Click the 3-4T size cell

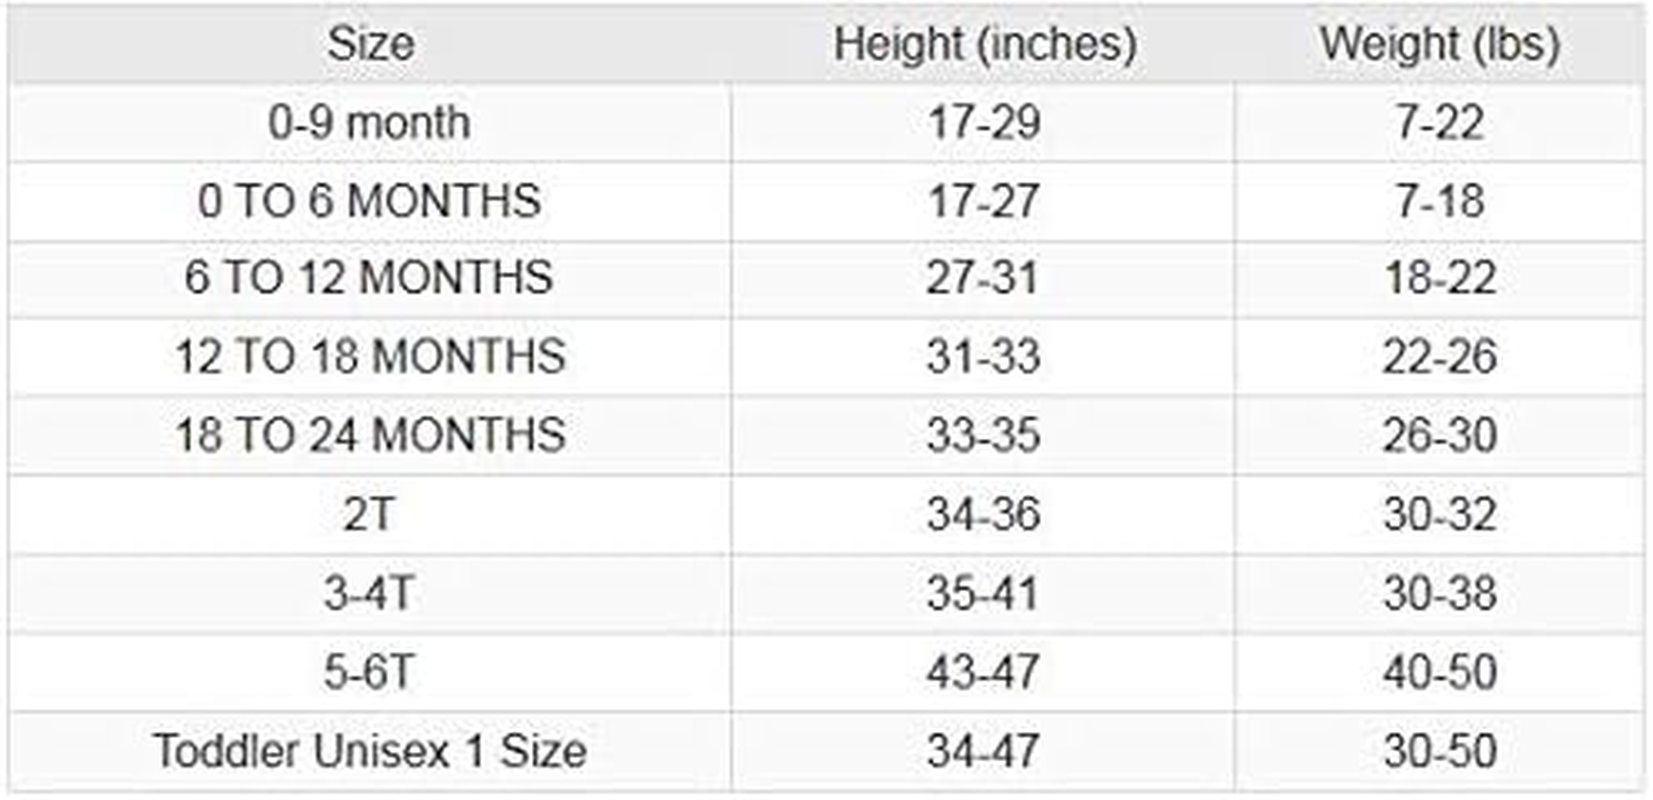coord(370,593)
